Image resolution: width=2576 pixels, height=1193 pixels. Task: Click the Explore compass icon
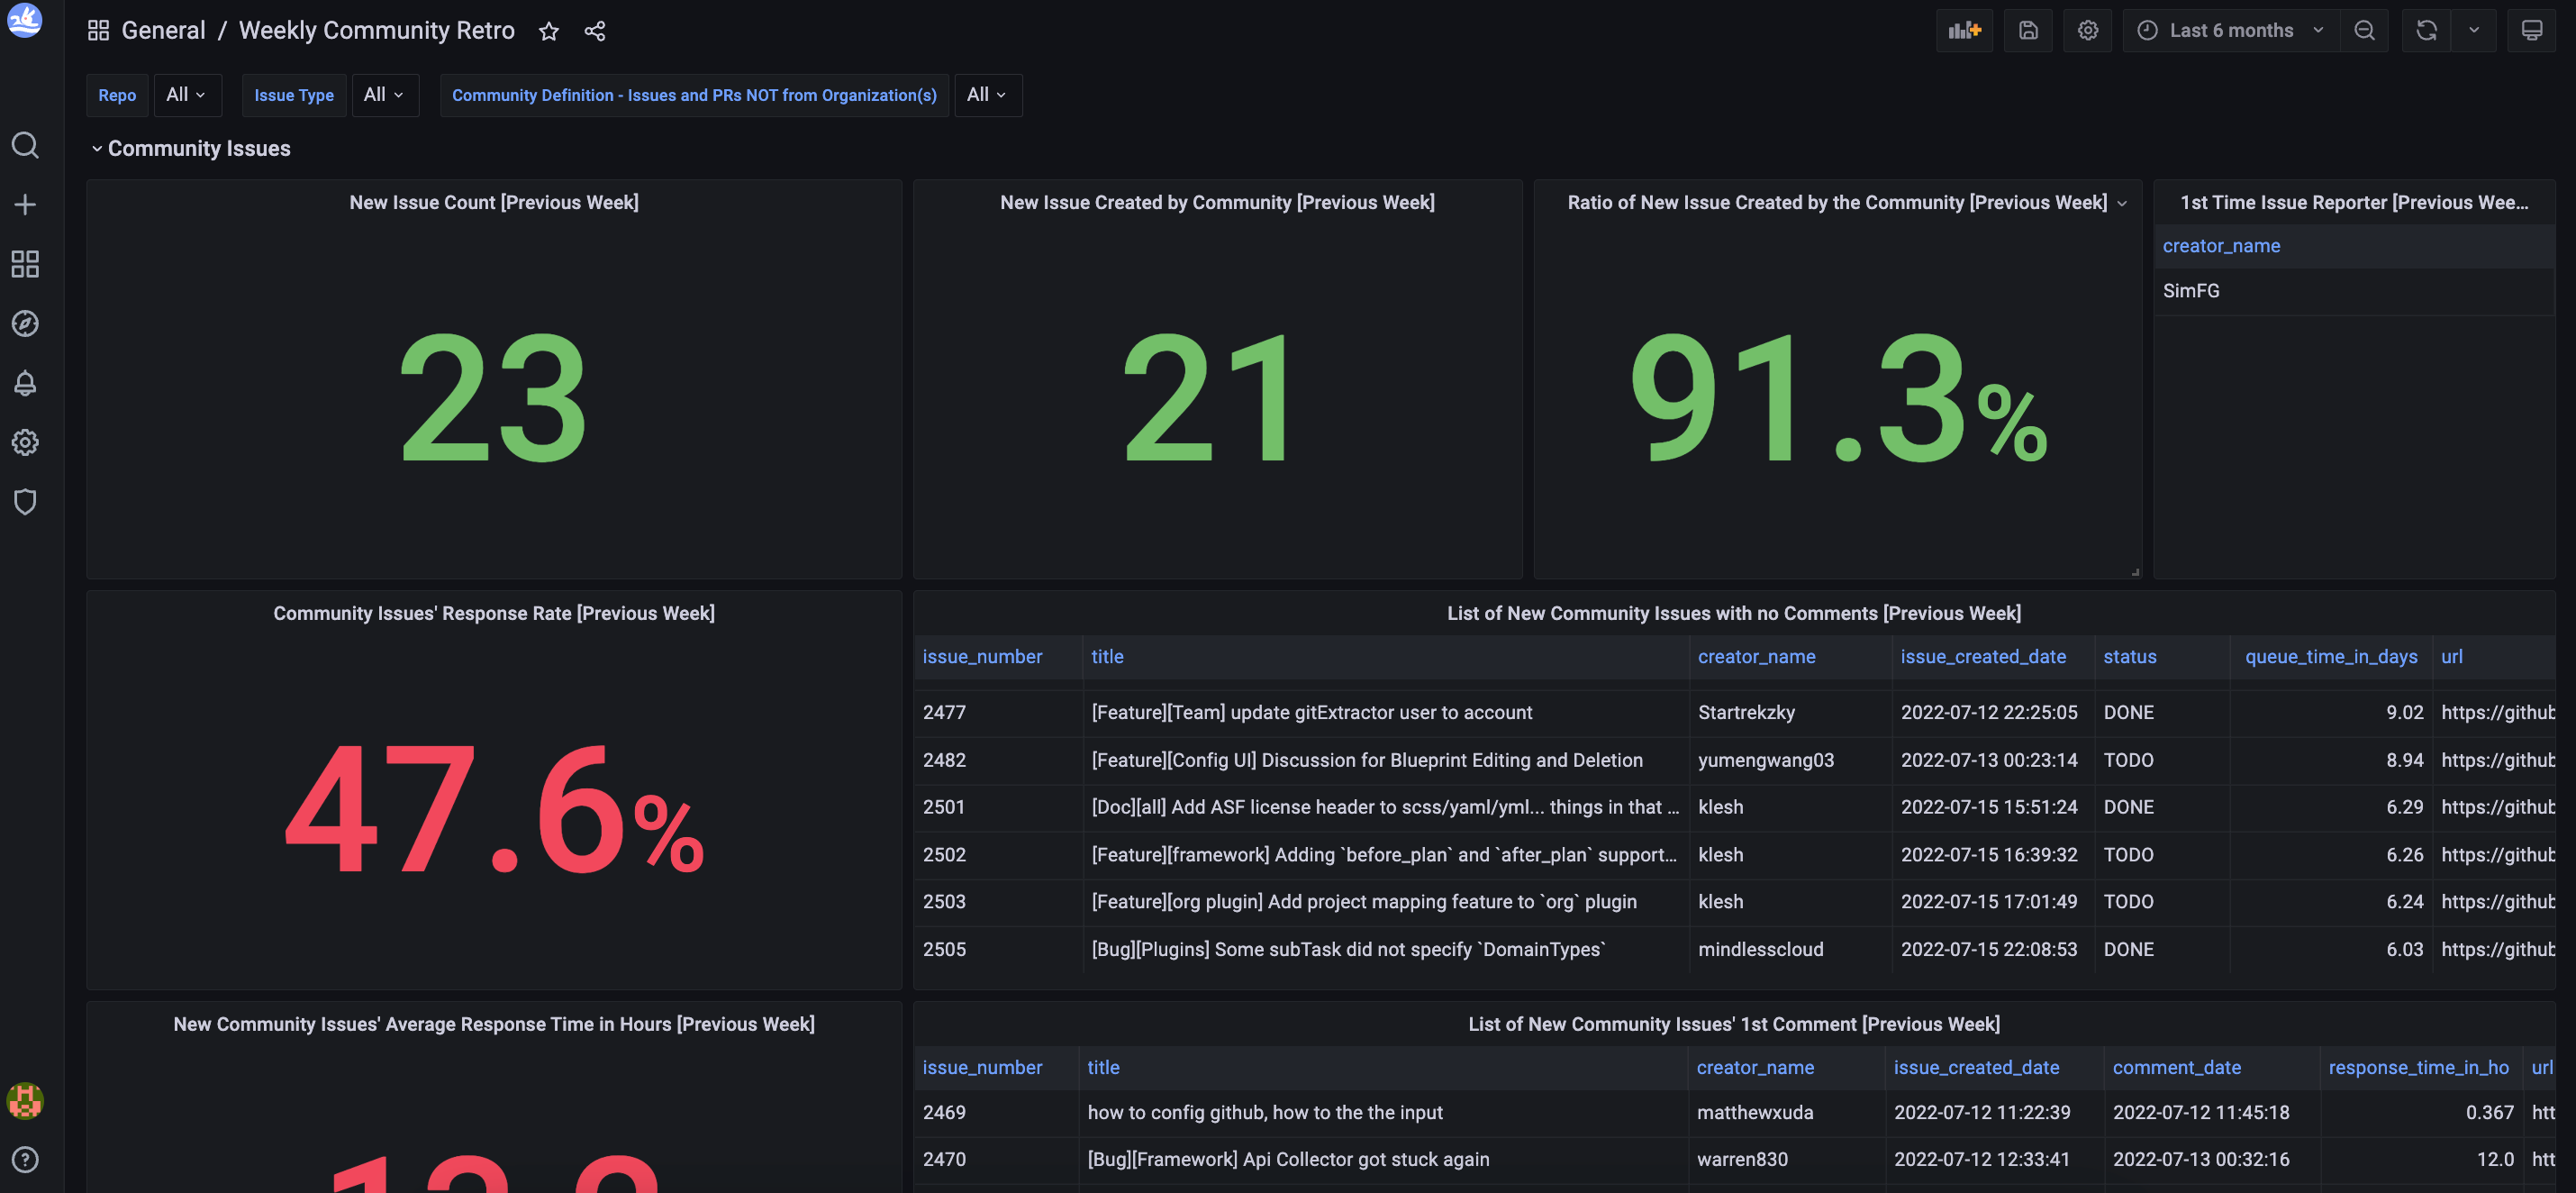click(x=25, y=324)
